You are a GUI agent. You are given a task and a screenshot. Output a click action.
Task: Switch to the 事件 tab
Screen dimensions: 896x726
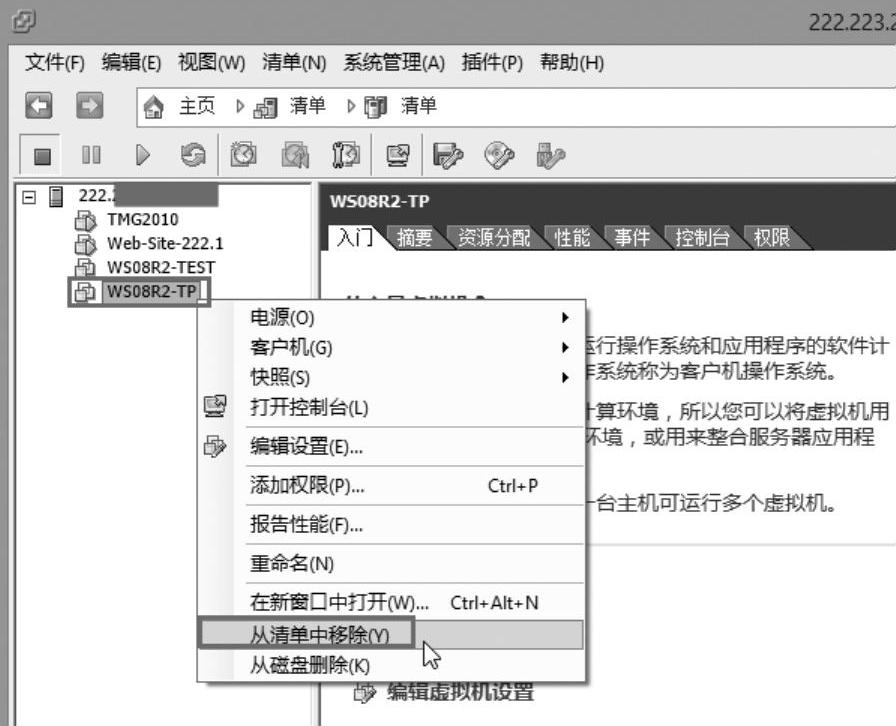632,238
